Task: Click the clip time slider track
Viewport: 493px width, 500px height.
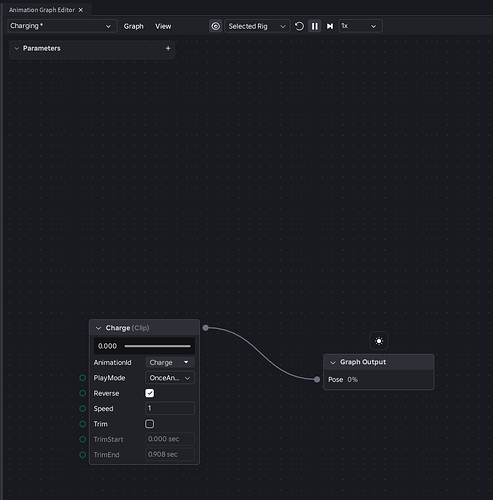Action: pos(157,346)
